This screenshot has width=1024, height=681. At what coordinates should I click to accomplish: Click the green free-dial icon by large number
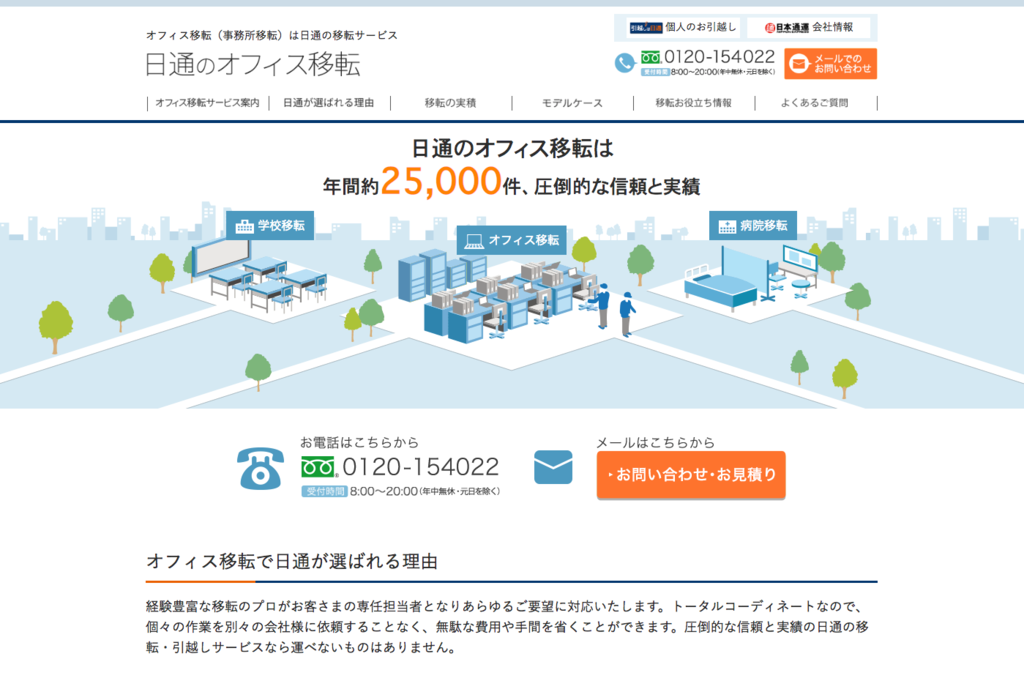coord(319,467)
